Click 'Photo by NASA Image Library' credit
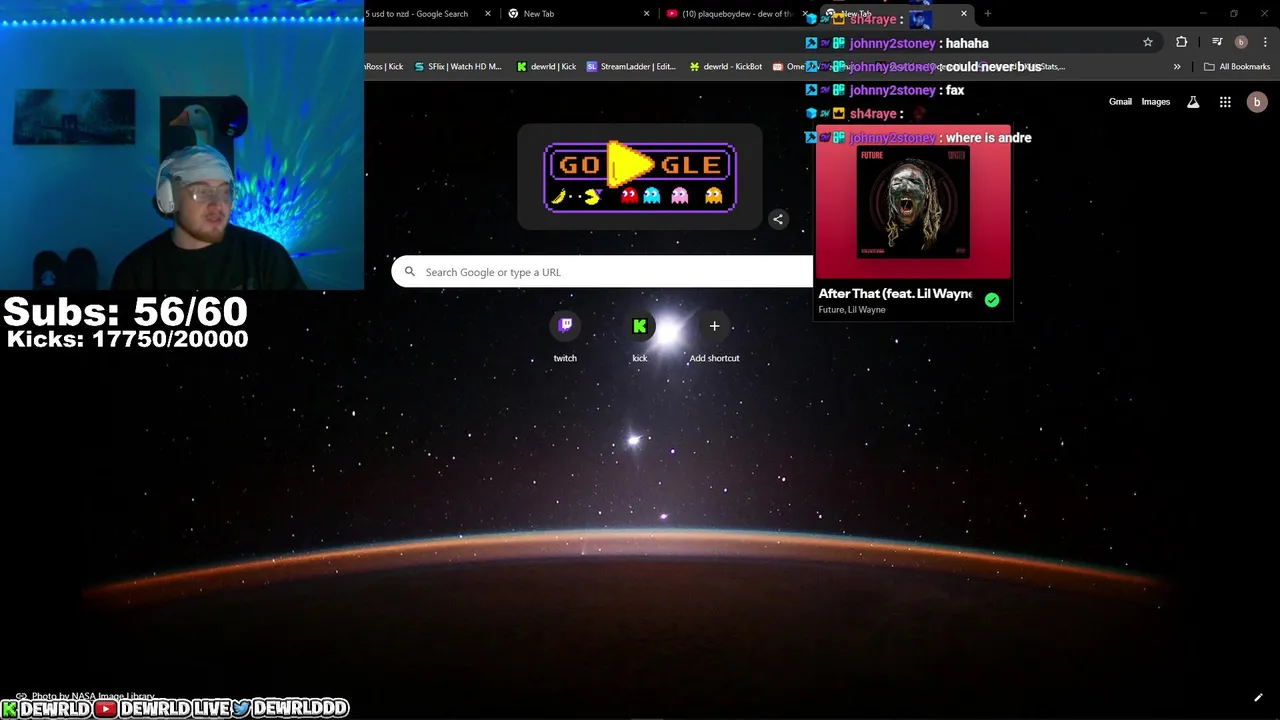1280x720 pixels. coord(85,696)
